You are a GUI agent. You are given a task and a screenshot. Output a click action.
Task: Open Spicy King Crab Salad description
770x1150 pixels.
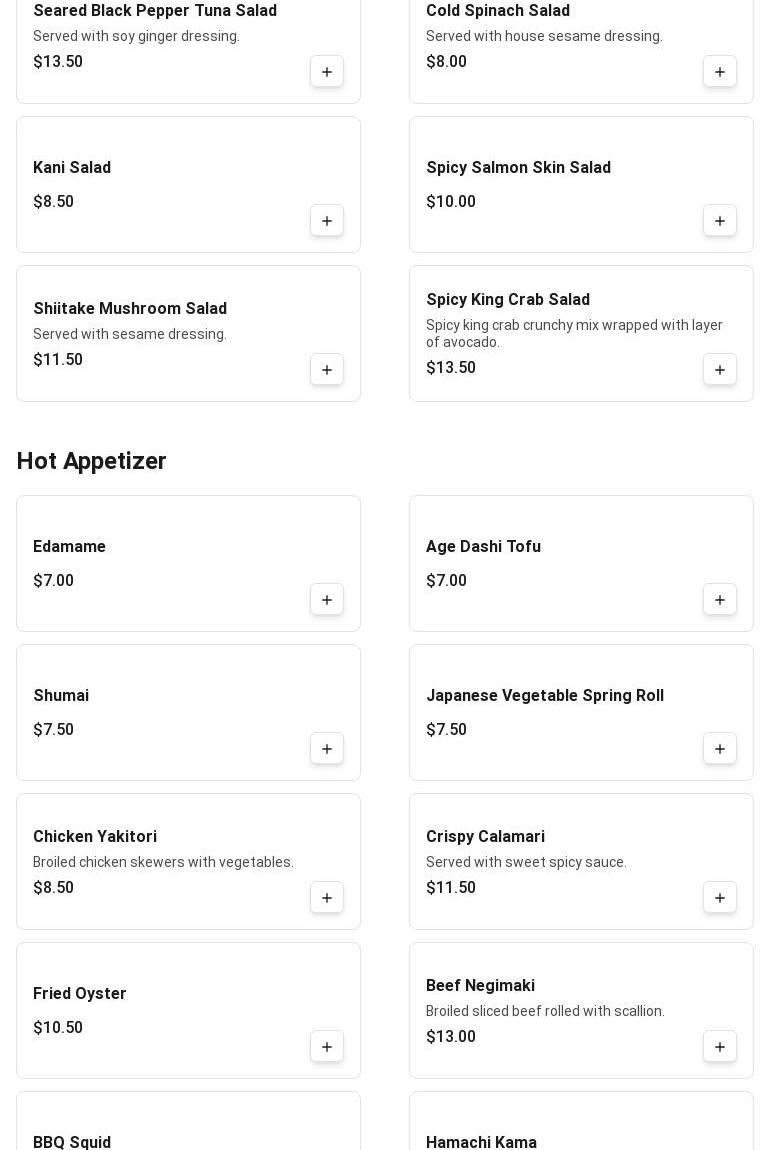[574, 333]
